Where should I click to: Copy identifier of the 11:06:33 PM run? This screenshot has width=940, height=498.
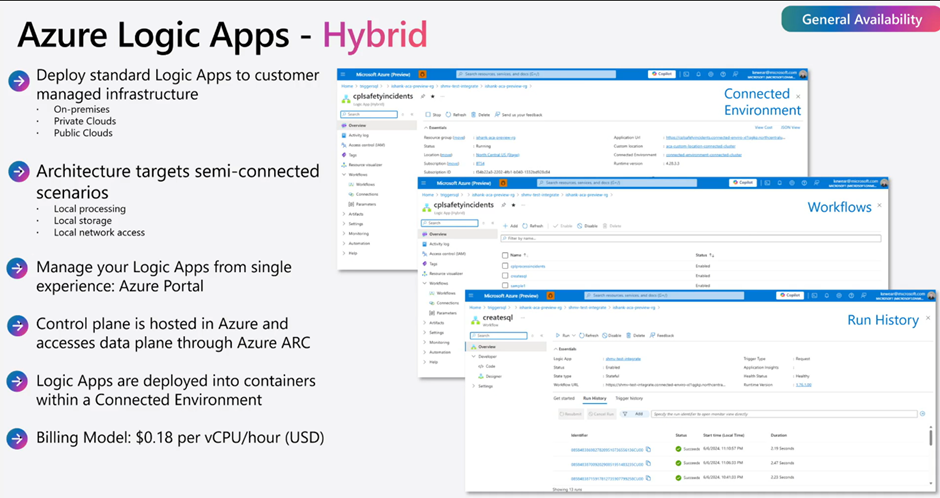[x=649, y=463]
